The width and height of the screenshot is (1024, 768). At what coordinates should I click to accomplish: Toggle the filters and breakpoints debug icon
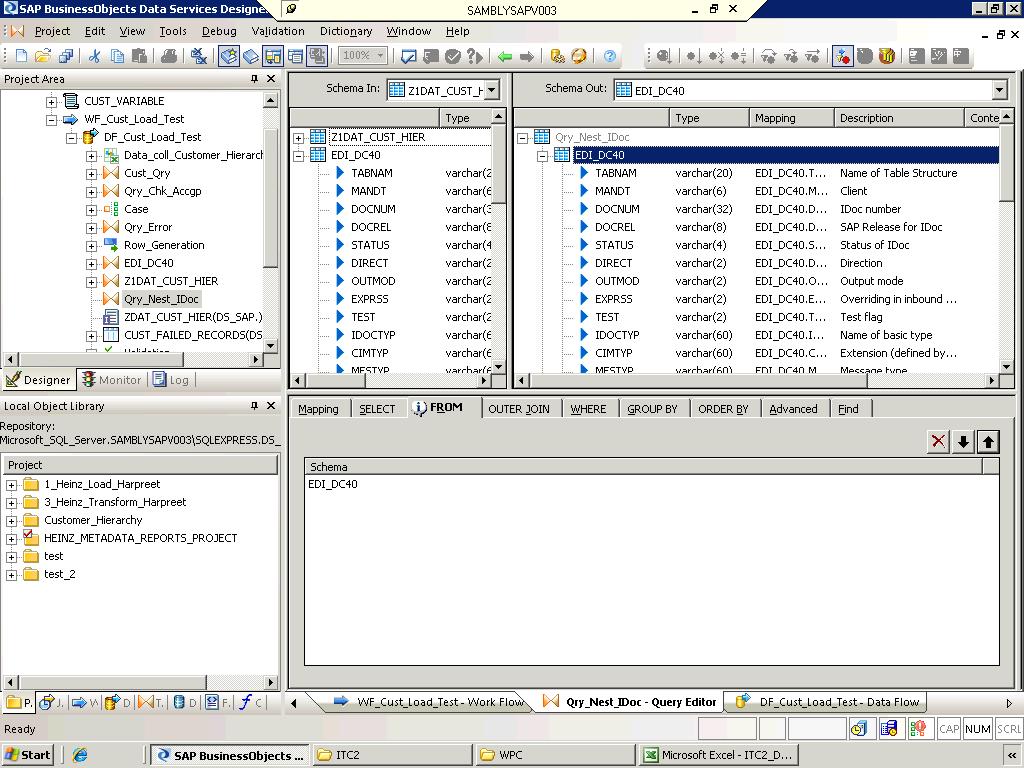tap(842, 56)
